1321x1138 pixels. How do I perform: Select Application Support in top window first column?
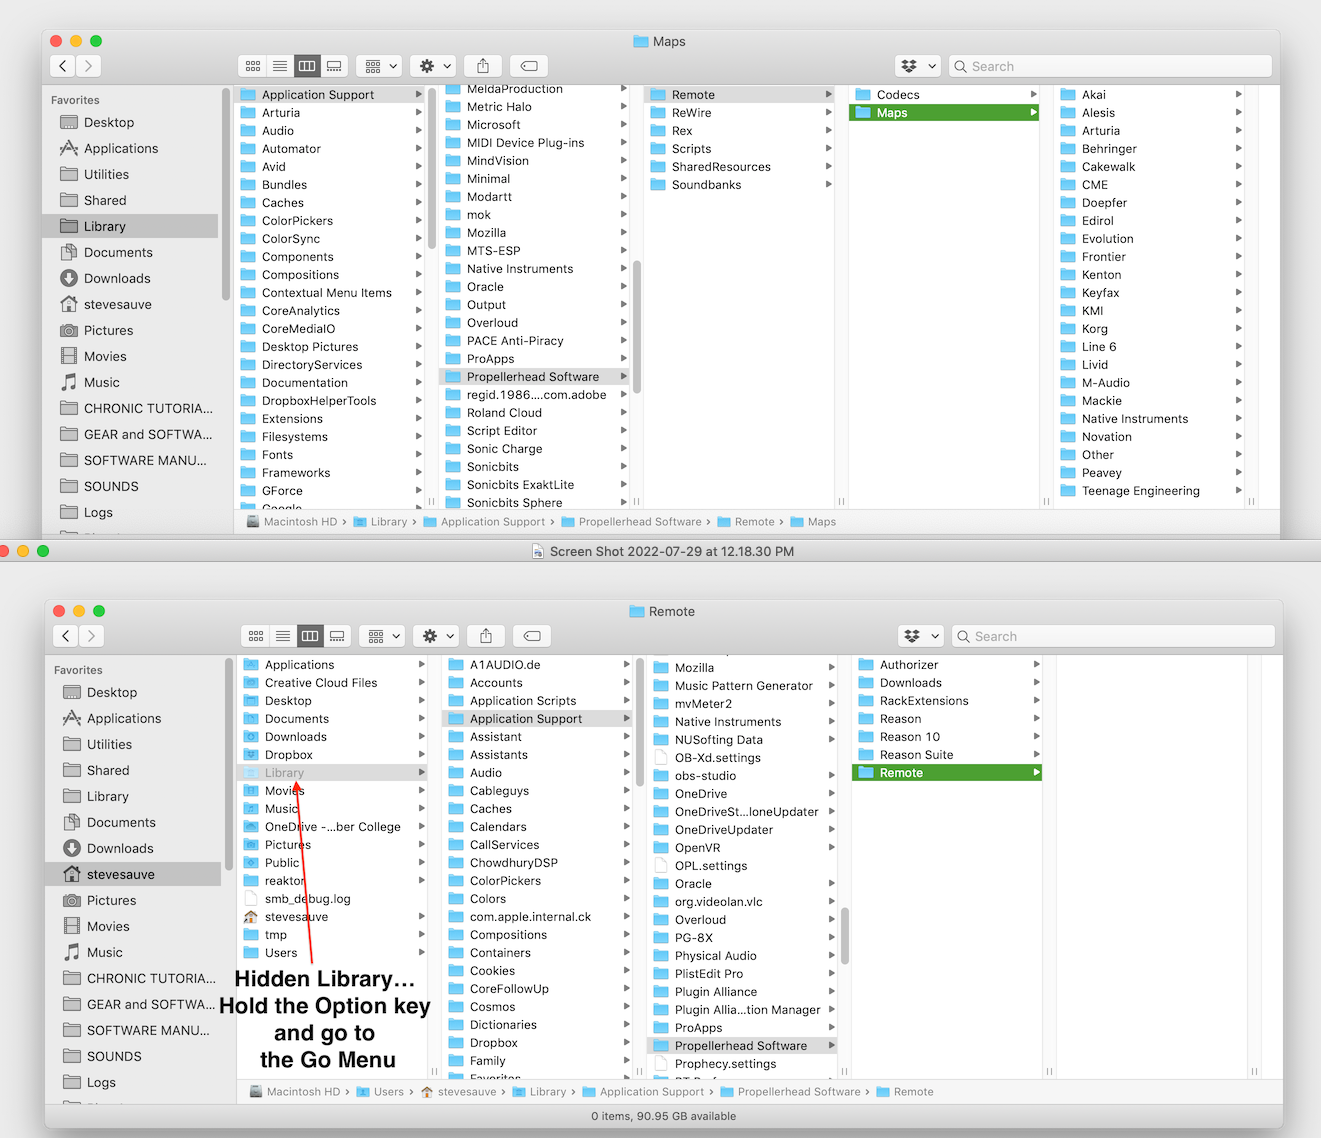329,95
